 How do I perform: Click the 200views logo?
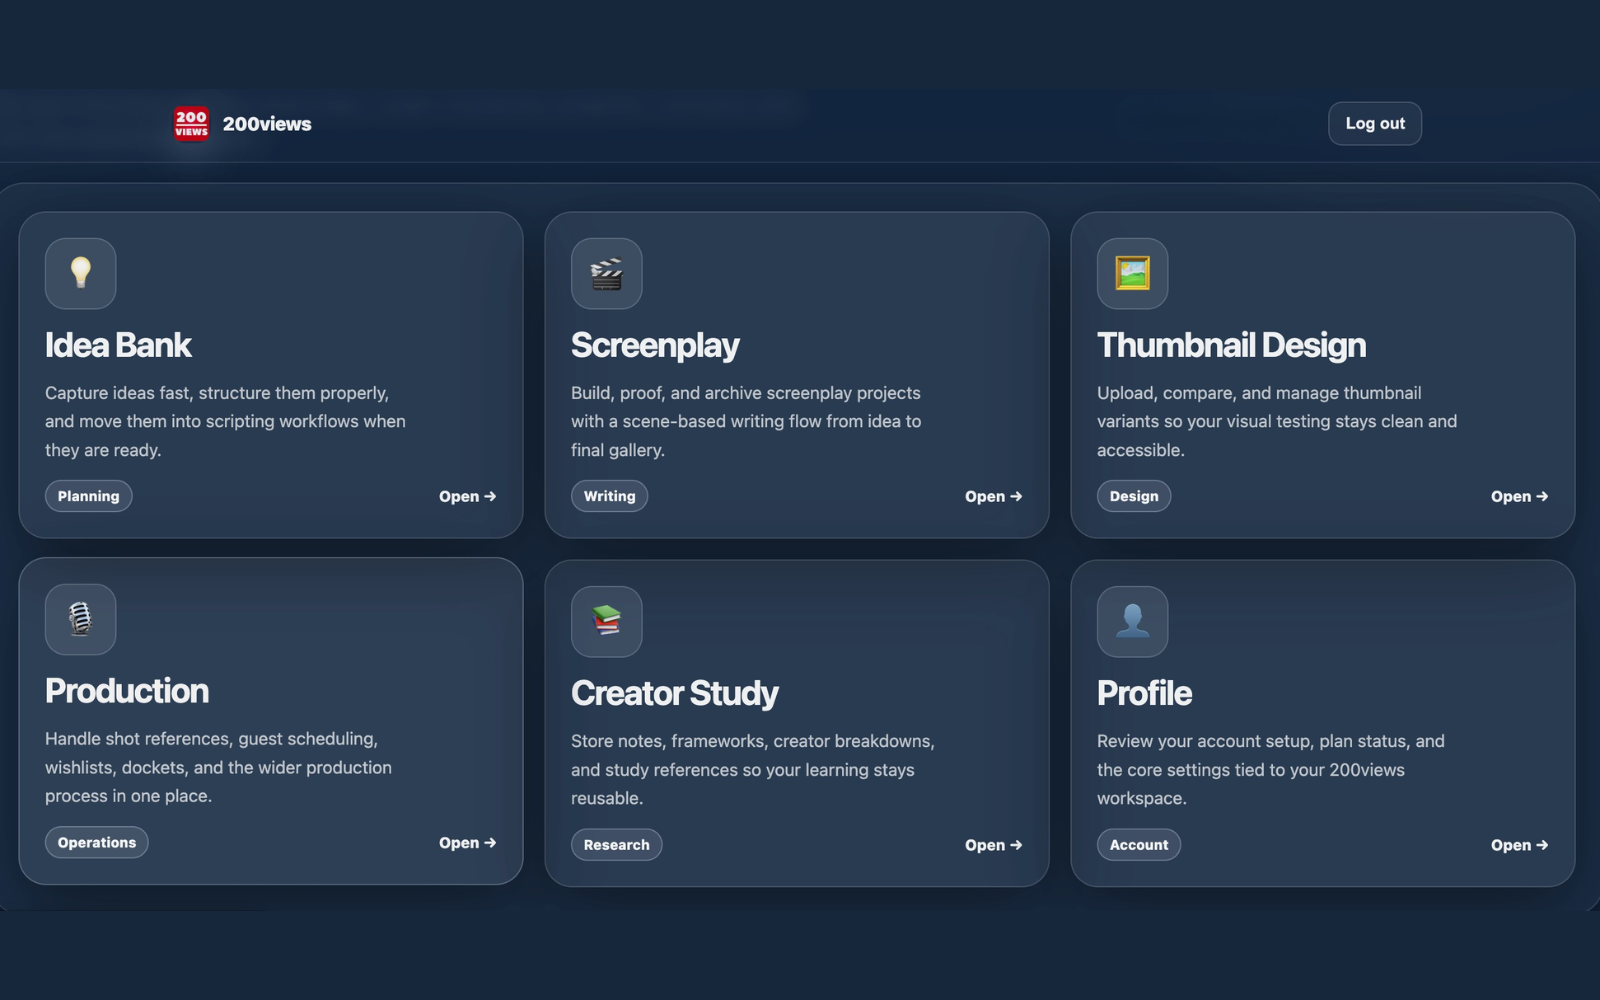point(190,123)
